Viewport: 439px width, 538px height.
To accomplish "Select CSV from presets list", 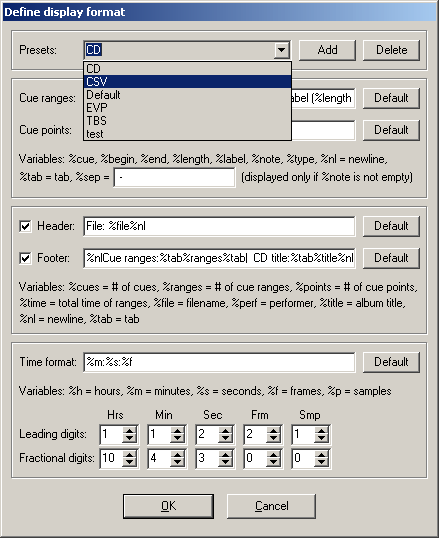I will [187, 82].
